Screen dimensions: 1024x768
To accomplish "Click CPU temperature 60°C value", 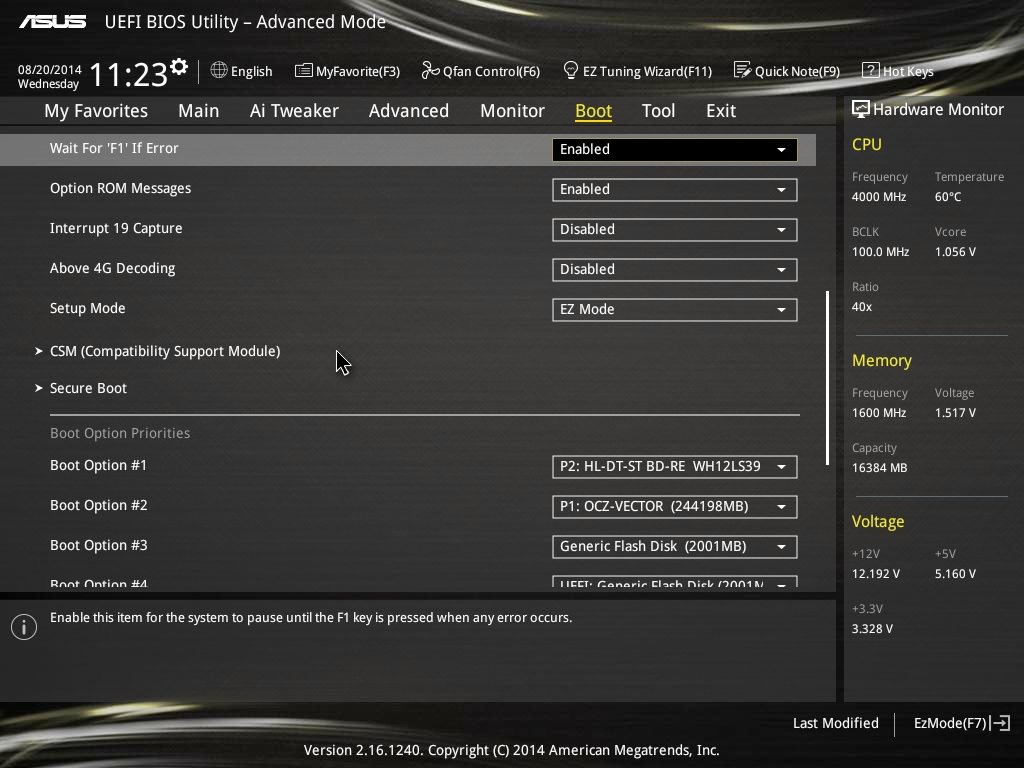I will (x=948, y=197).
